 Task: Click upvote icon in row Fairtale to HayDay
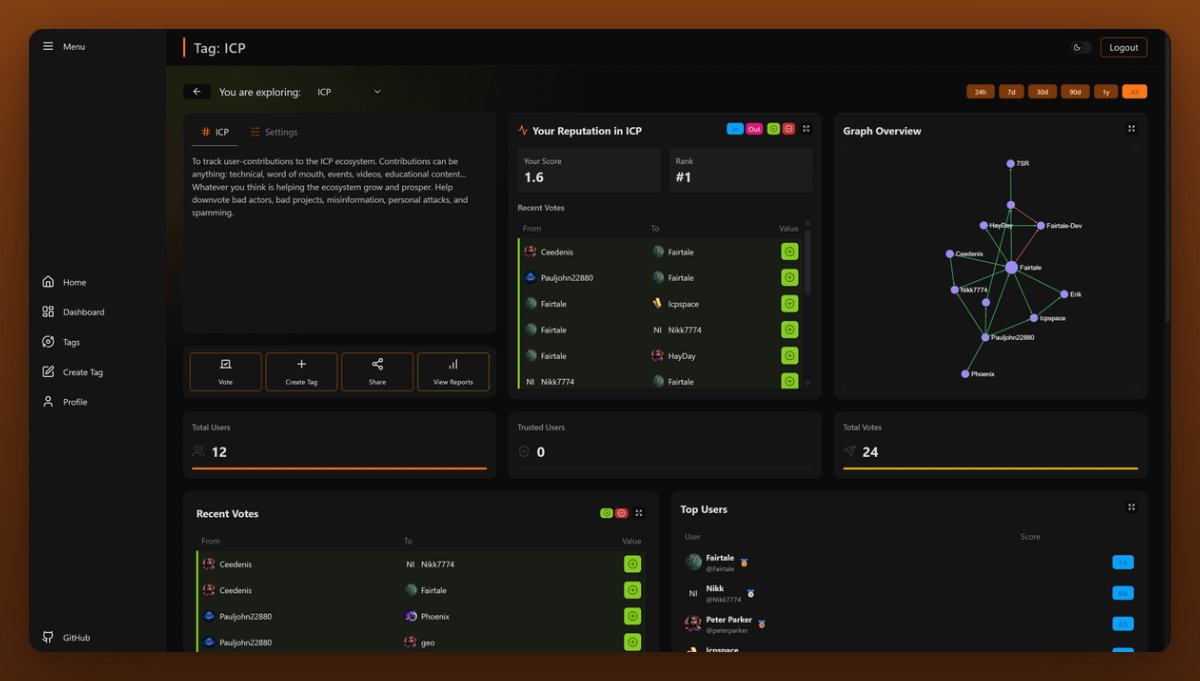coord(789,356)
